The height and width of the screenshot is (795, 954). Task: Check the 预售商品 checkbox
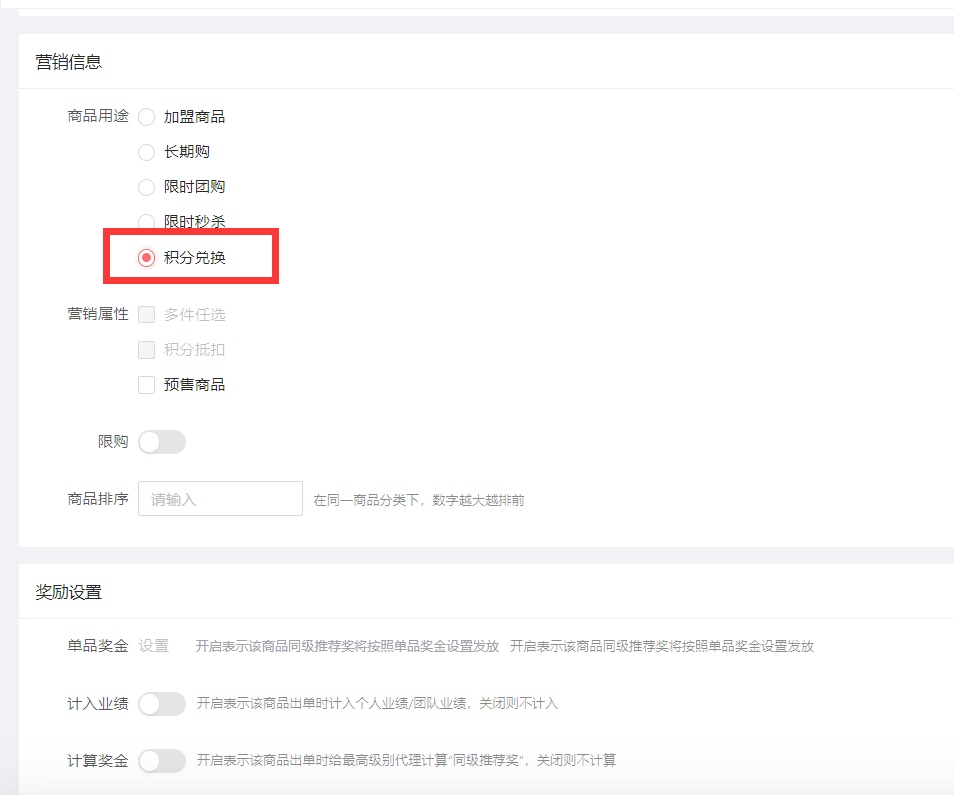pos(147,385)
